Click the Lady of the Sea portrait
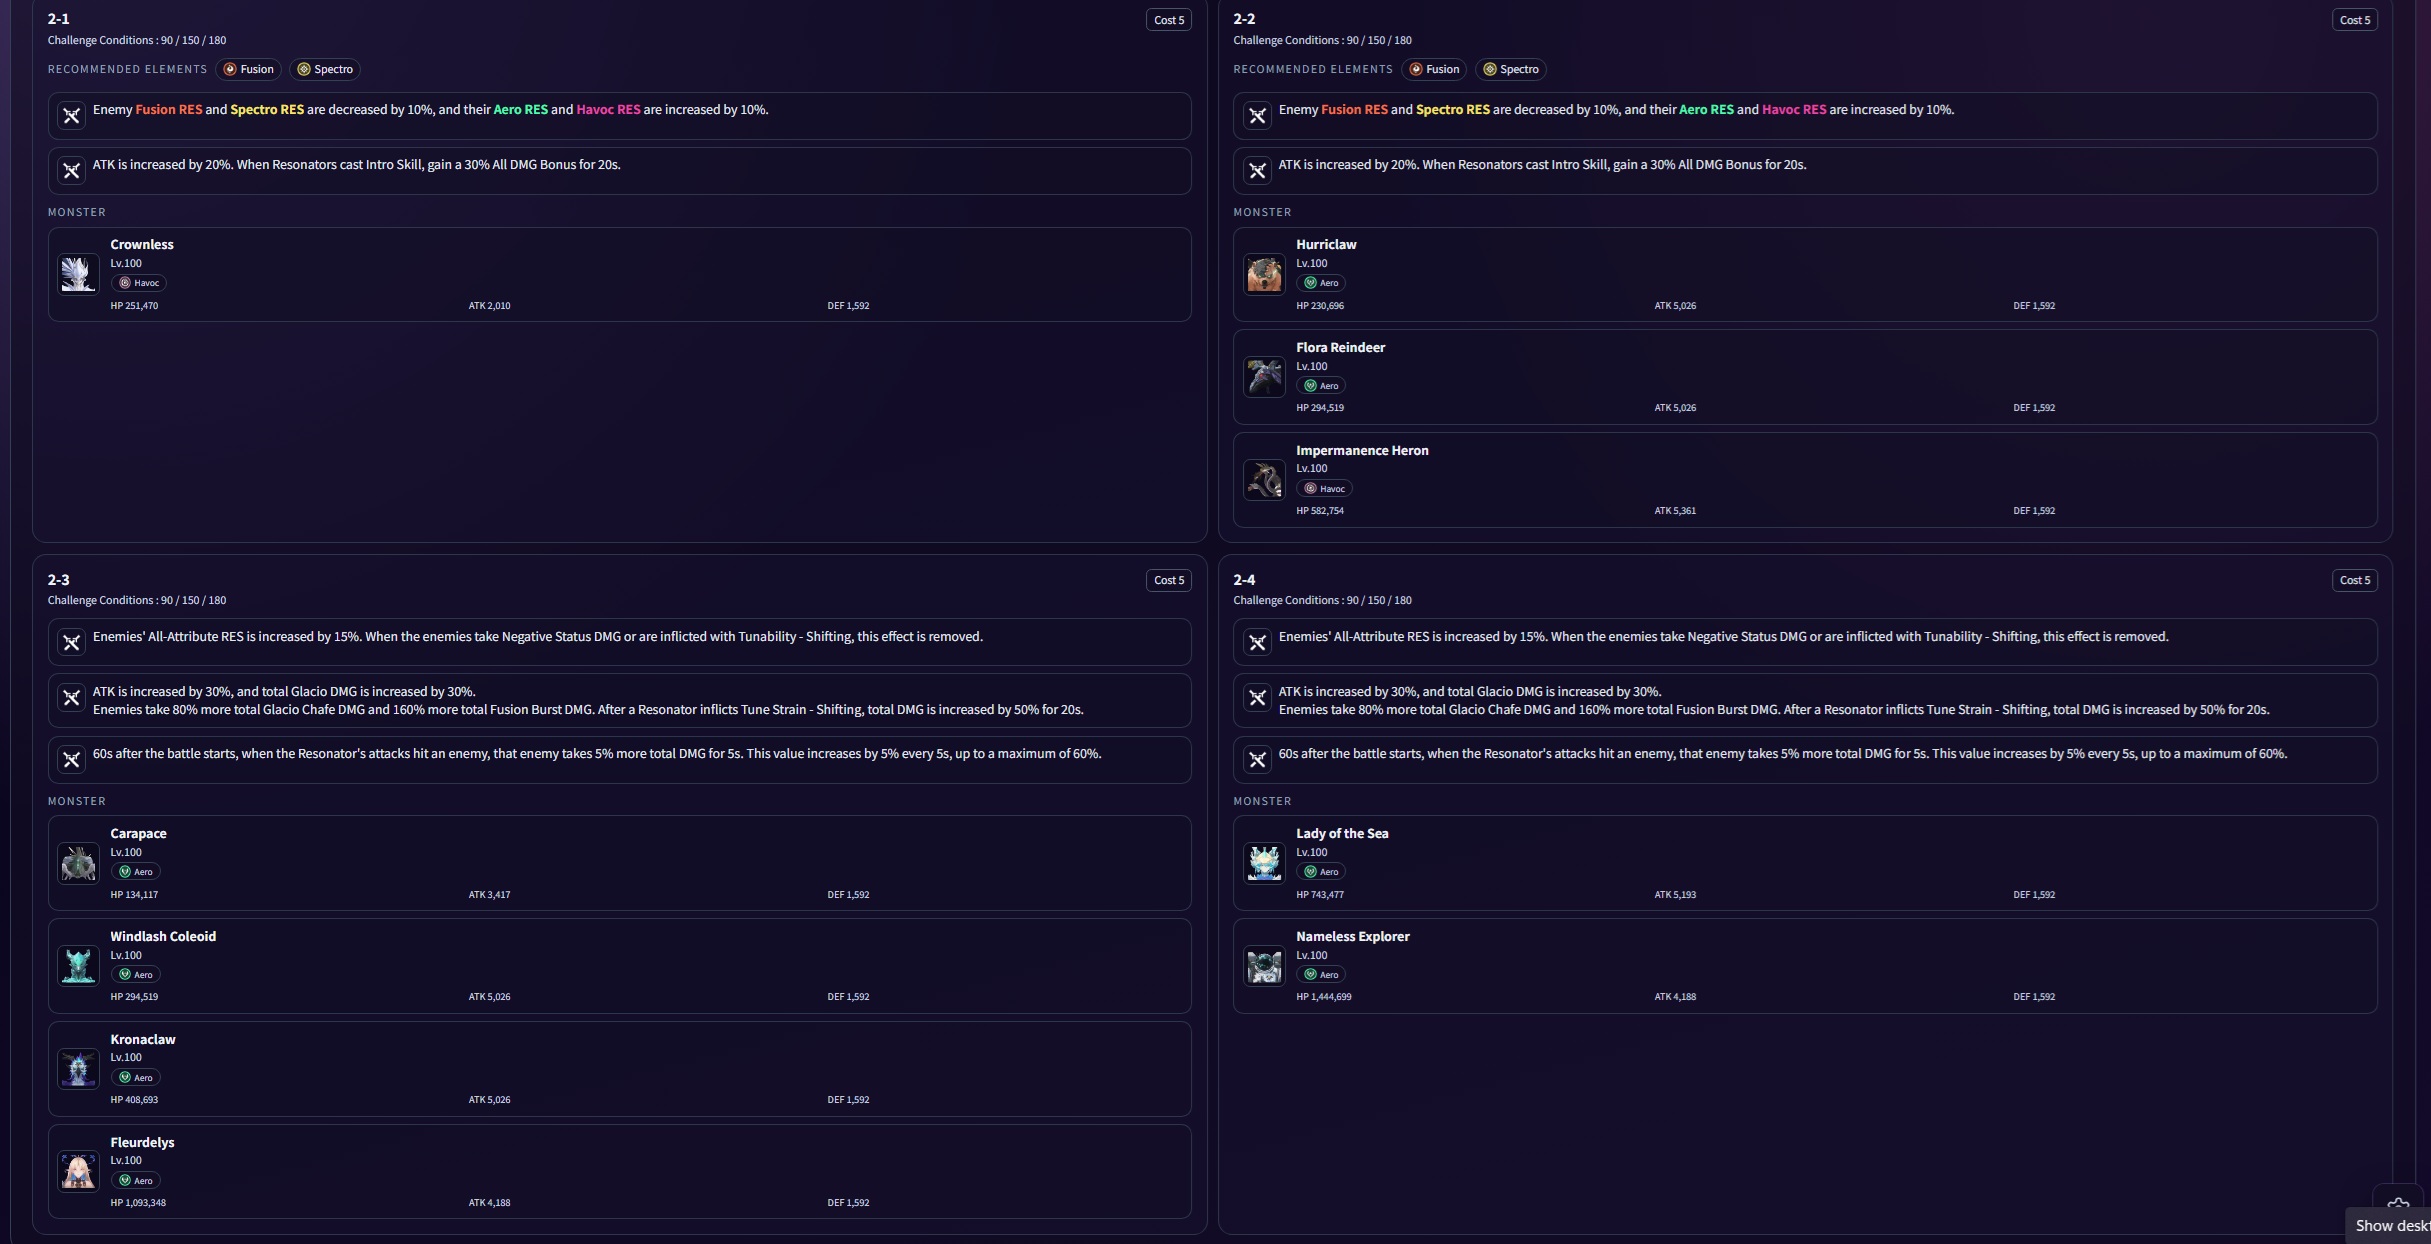This screenshot has width=2431, height=1244. 1264,863
